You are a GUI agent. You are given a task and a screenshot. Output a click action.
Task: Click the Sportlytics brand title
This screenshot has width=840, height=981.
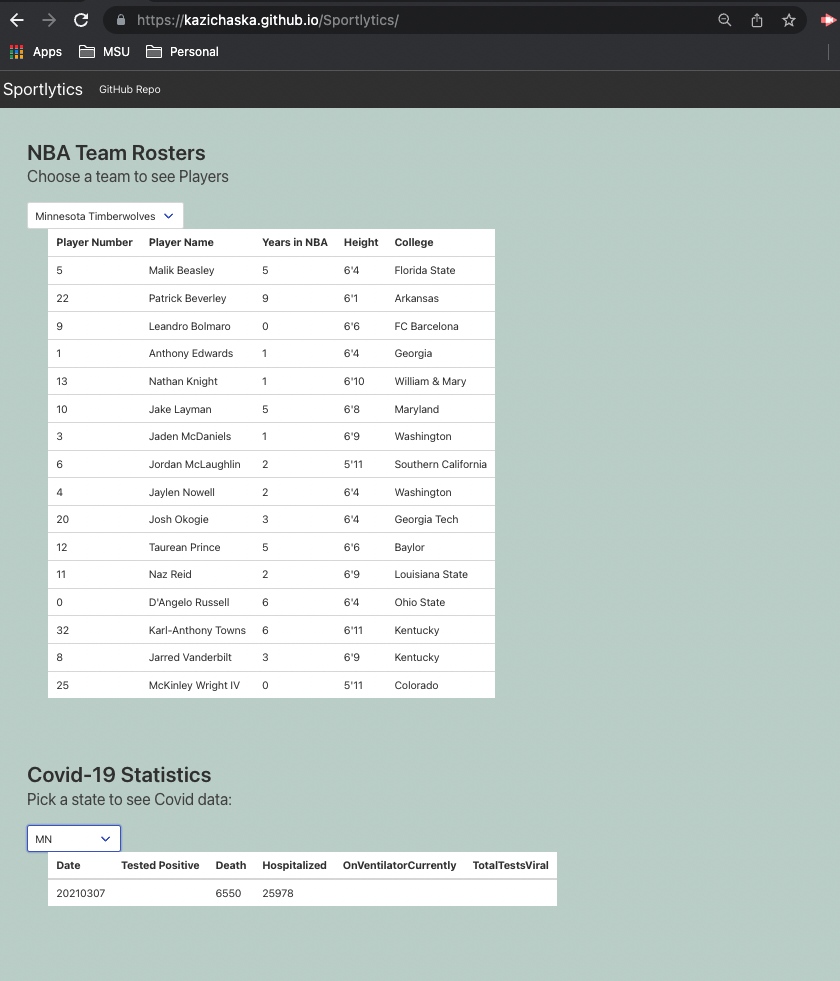click(43, 89)
